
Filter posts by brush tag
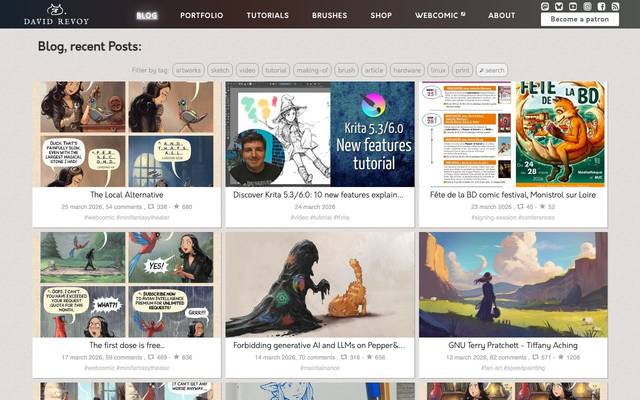347,70
